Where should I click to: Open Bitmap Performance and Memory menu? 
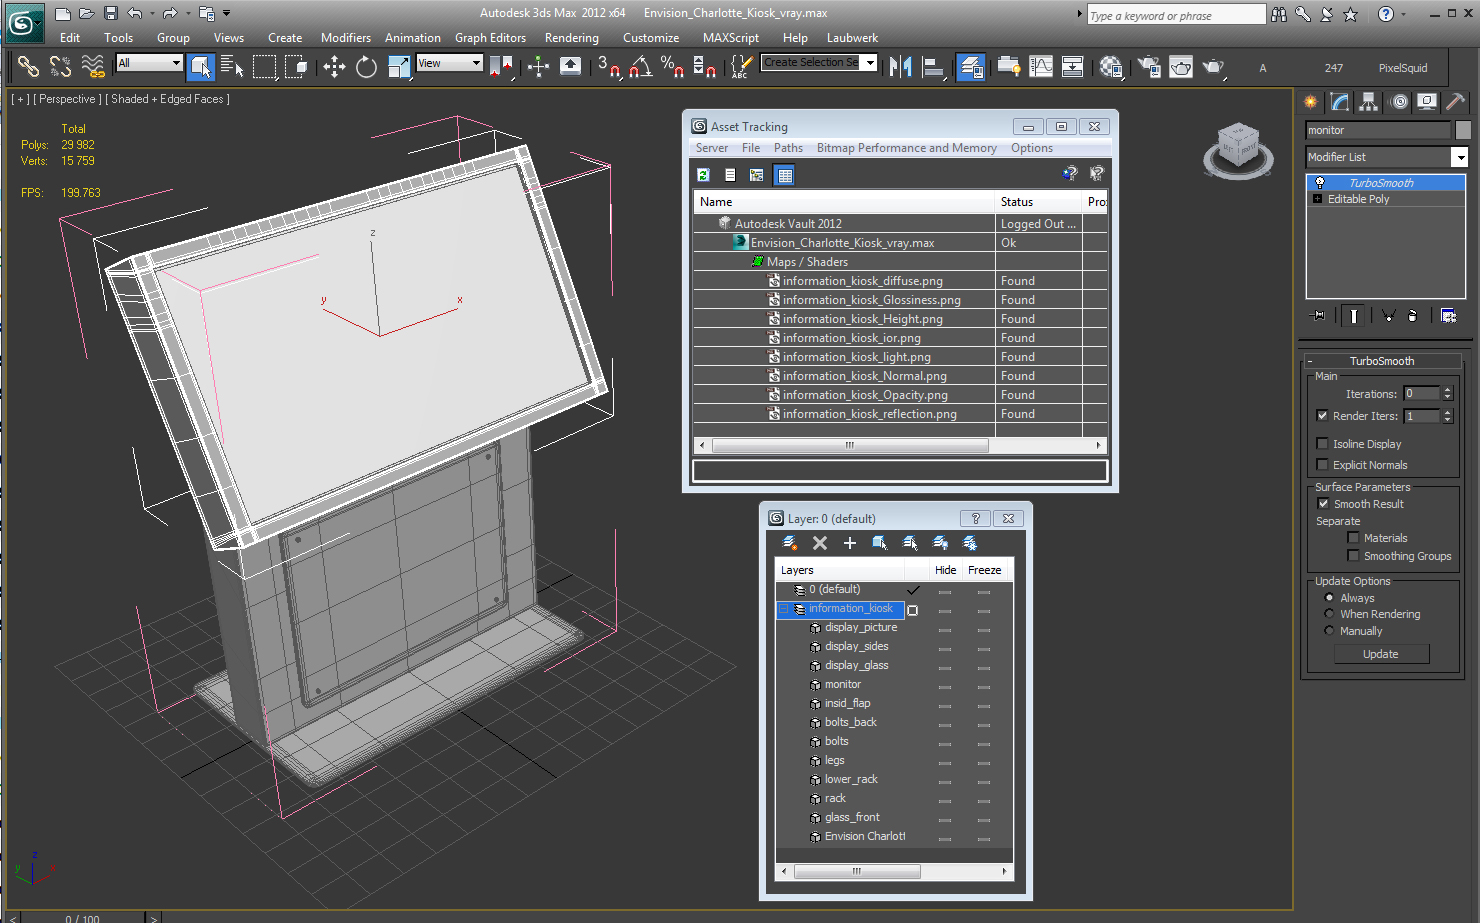pos(907,148)
